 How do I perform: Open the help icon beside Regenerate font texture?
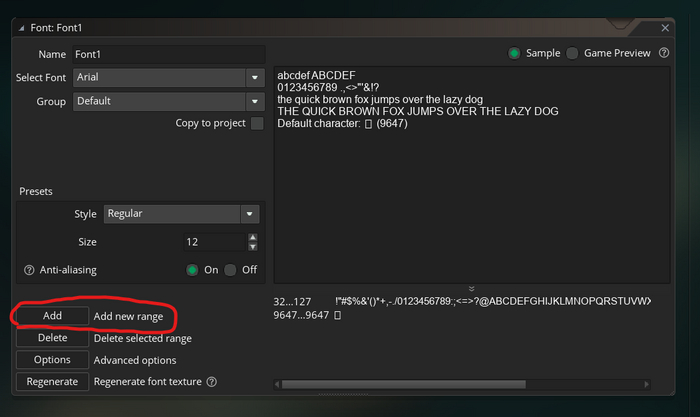click(x=212, y=382)
